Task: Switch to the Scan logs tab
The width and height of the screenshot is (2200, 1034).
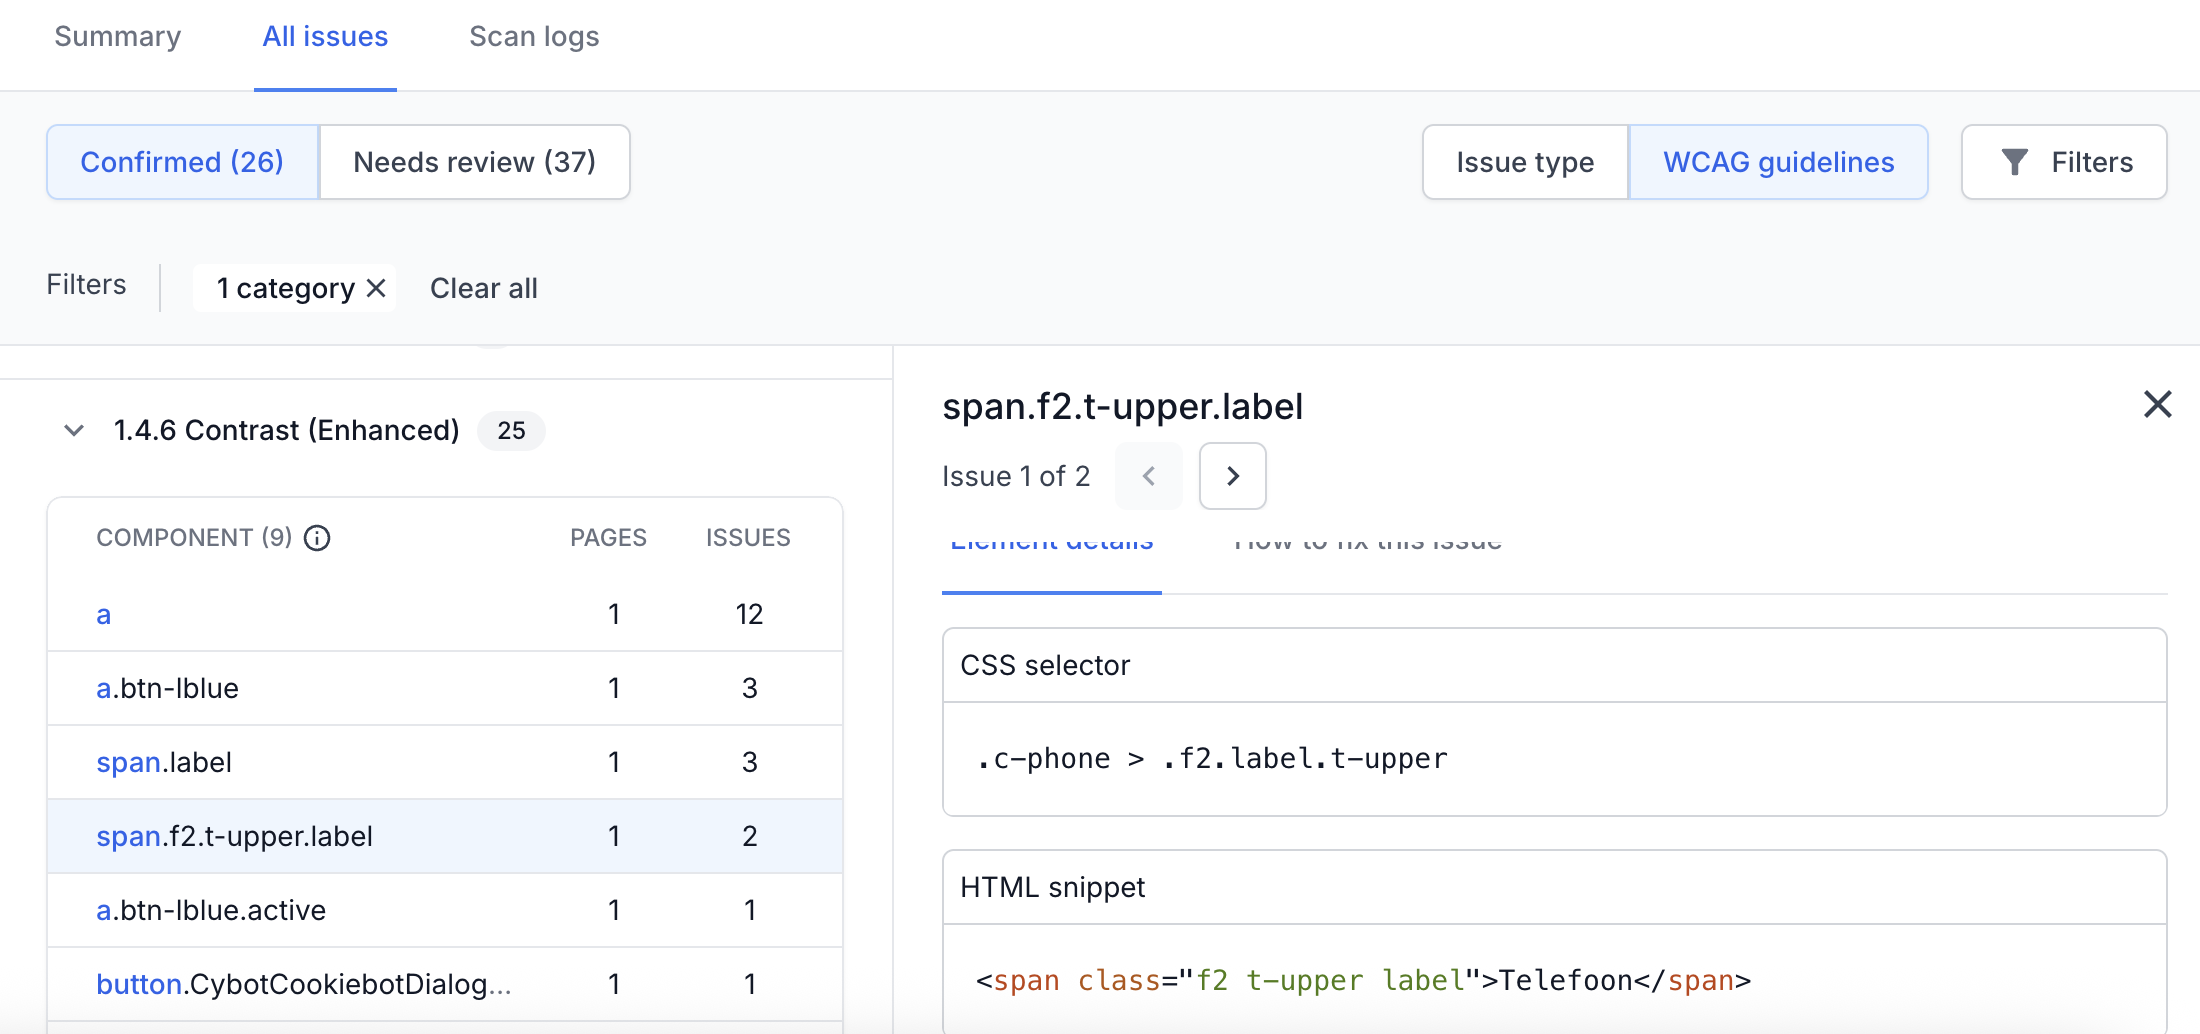Action: 533,36
